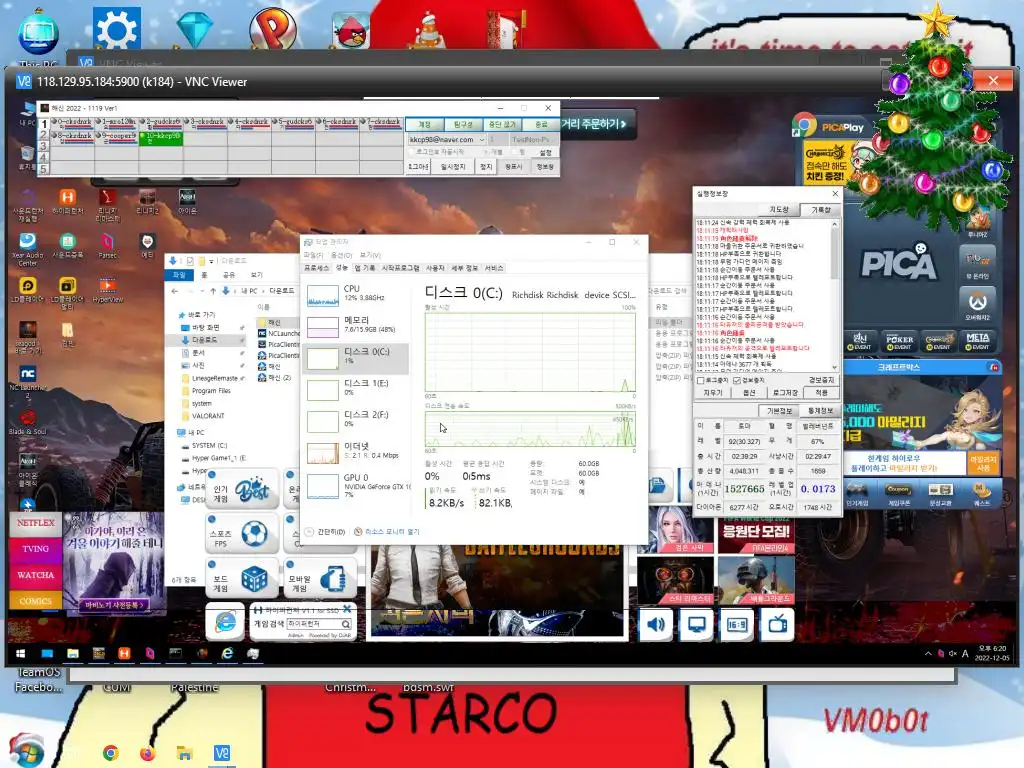Click the TV icon tile
This screenshot has width=1024, height=768.
click(x=777, y=625)
